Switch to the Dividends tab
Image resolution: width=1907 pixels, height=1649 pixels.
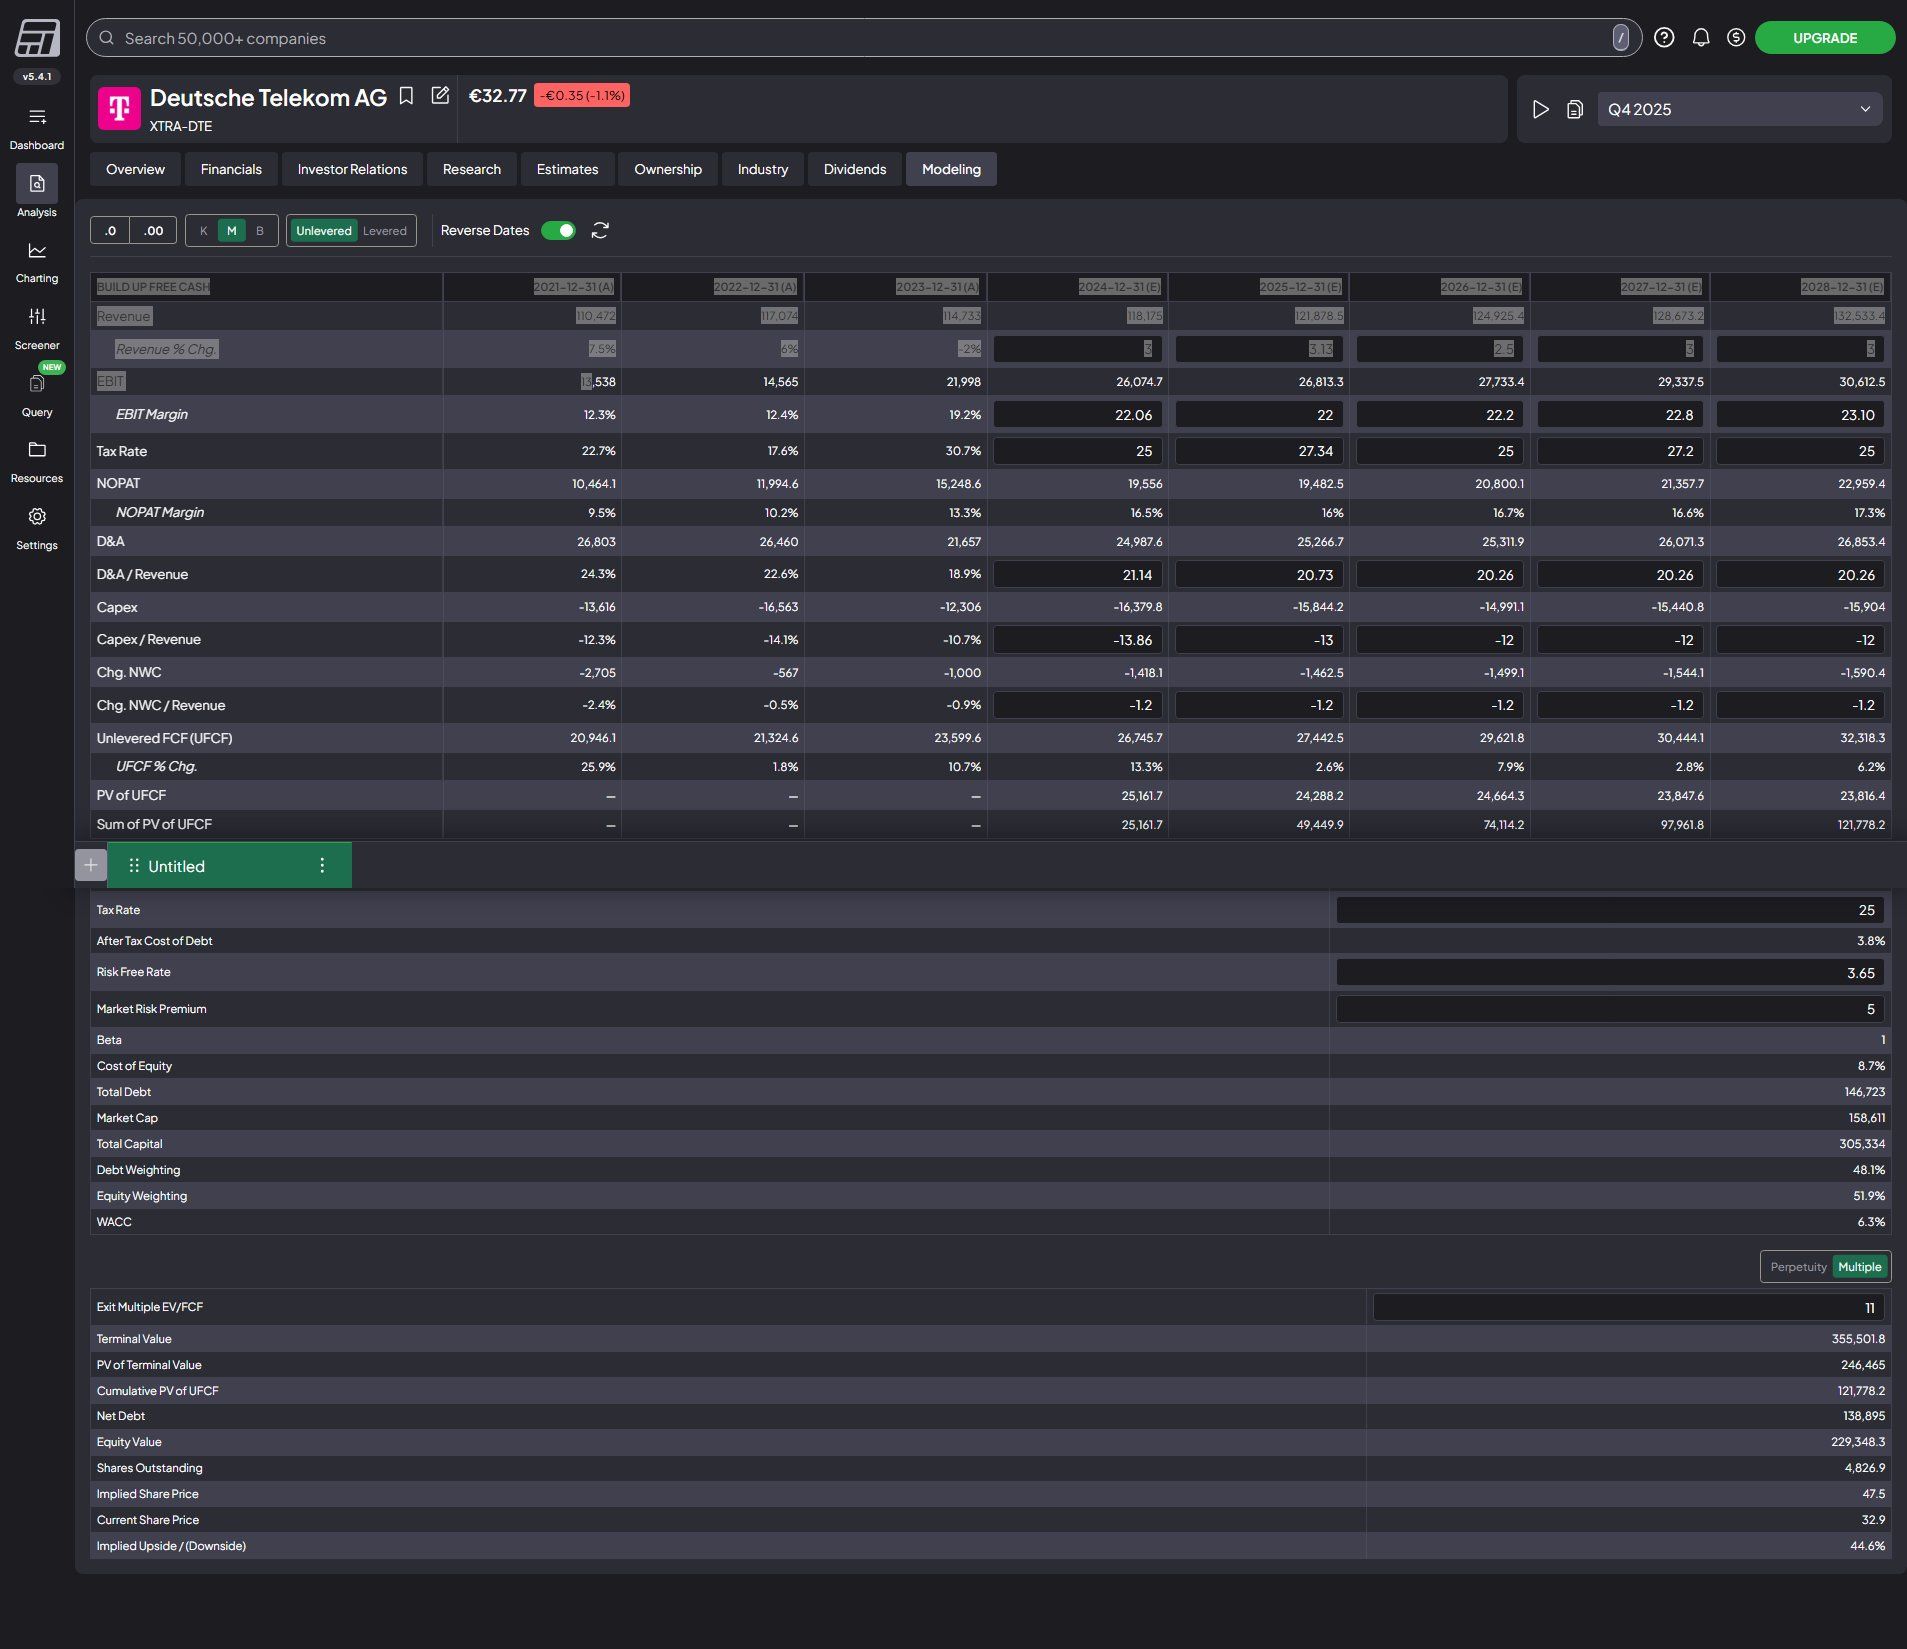[854, 170]
